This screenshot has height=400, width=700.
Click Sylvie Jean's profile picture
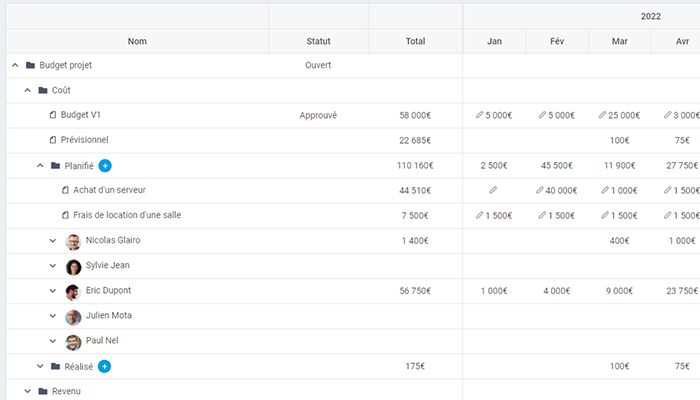click(x=73, y=266)
